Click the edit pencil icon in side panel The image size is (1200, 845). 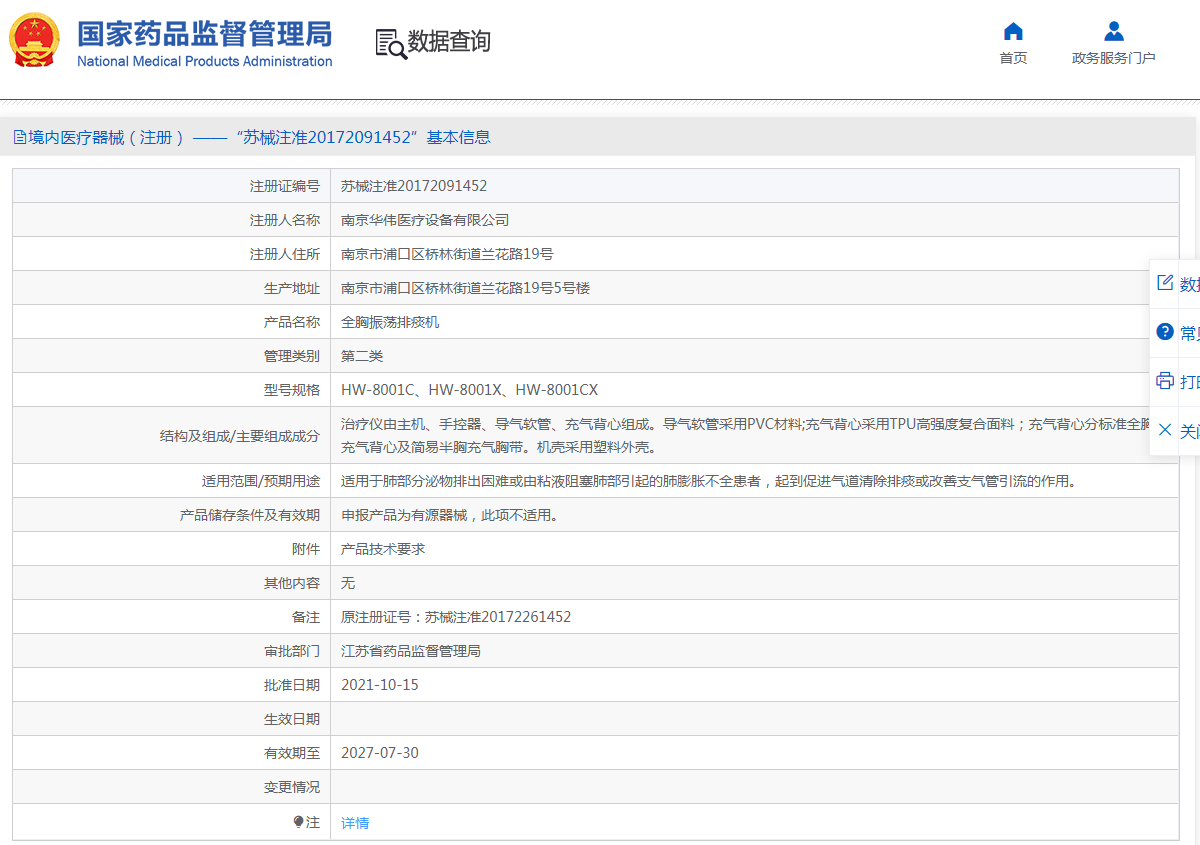pyautogui.click(x=1165, y=283)
